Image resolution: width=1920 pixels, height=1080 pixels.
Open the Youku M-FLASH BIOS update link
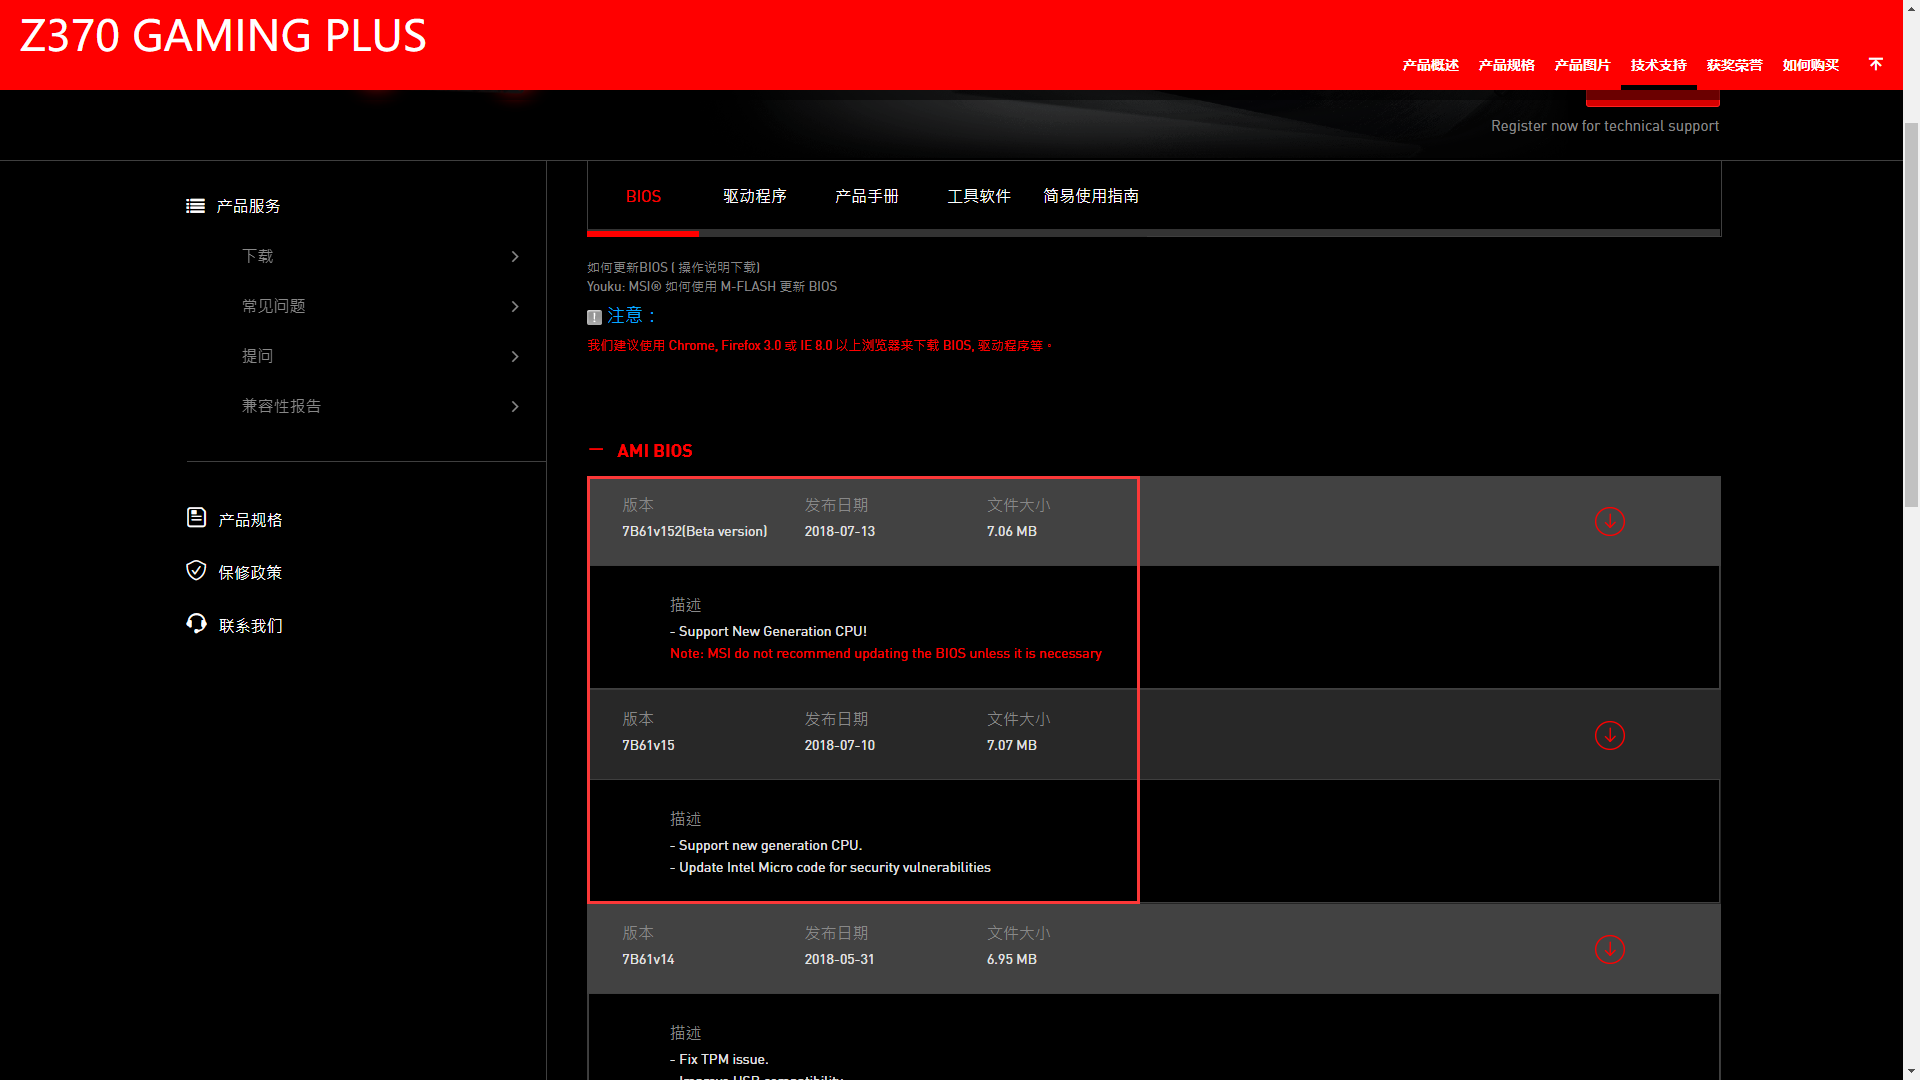(711, 286)
